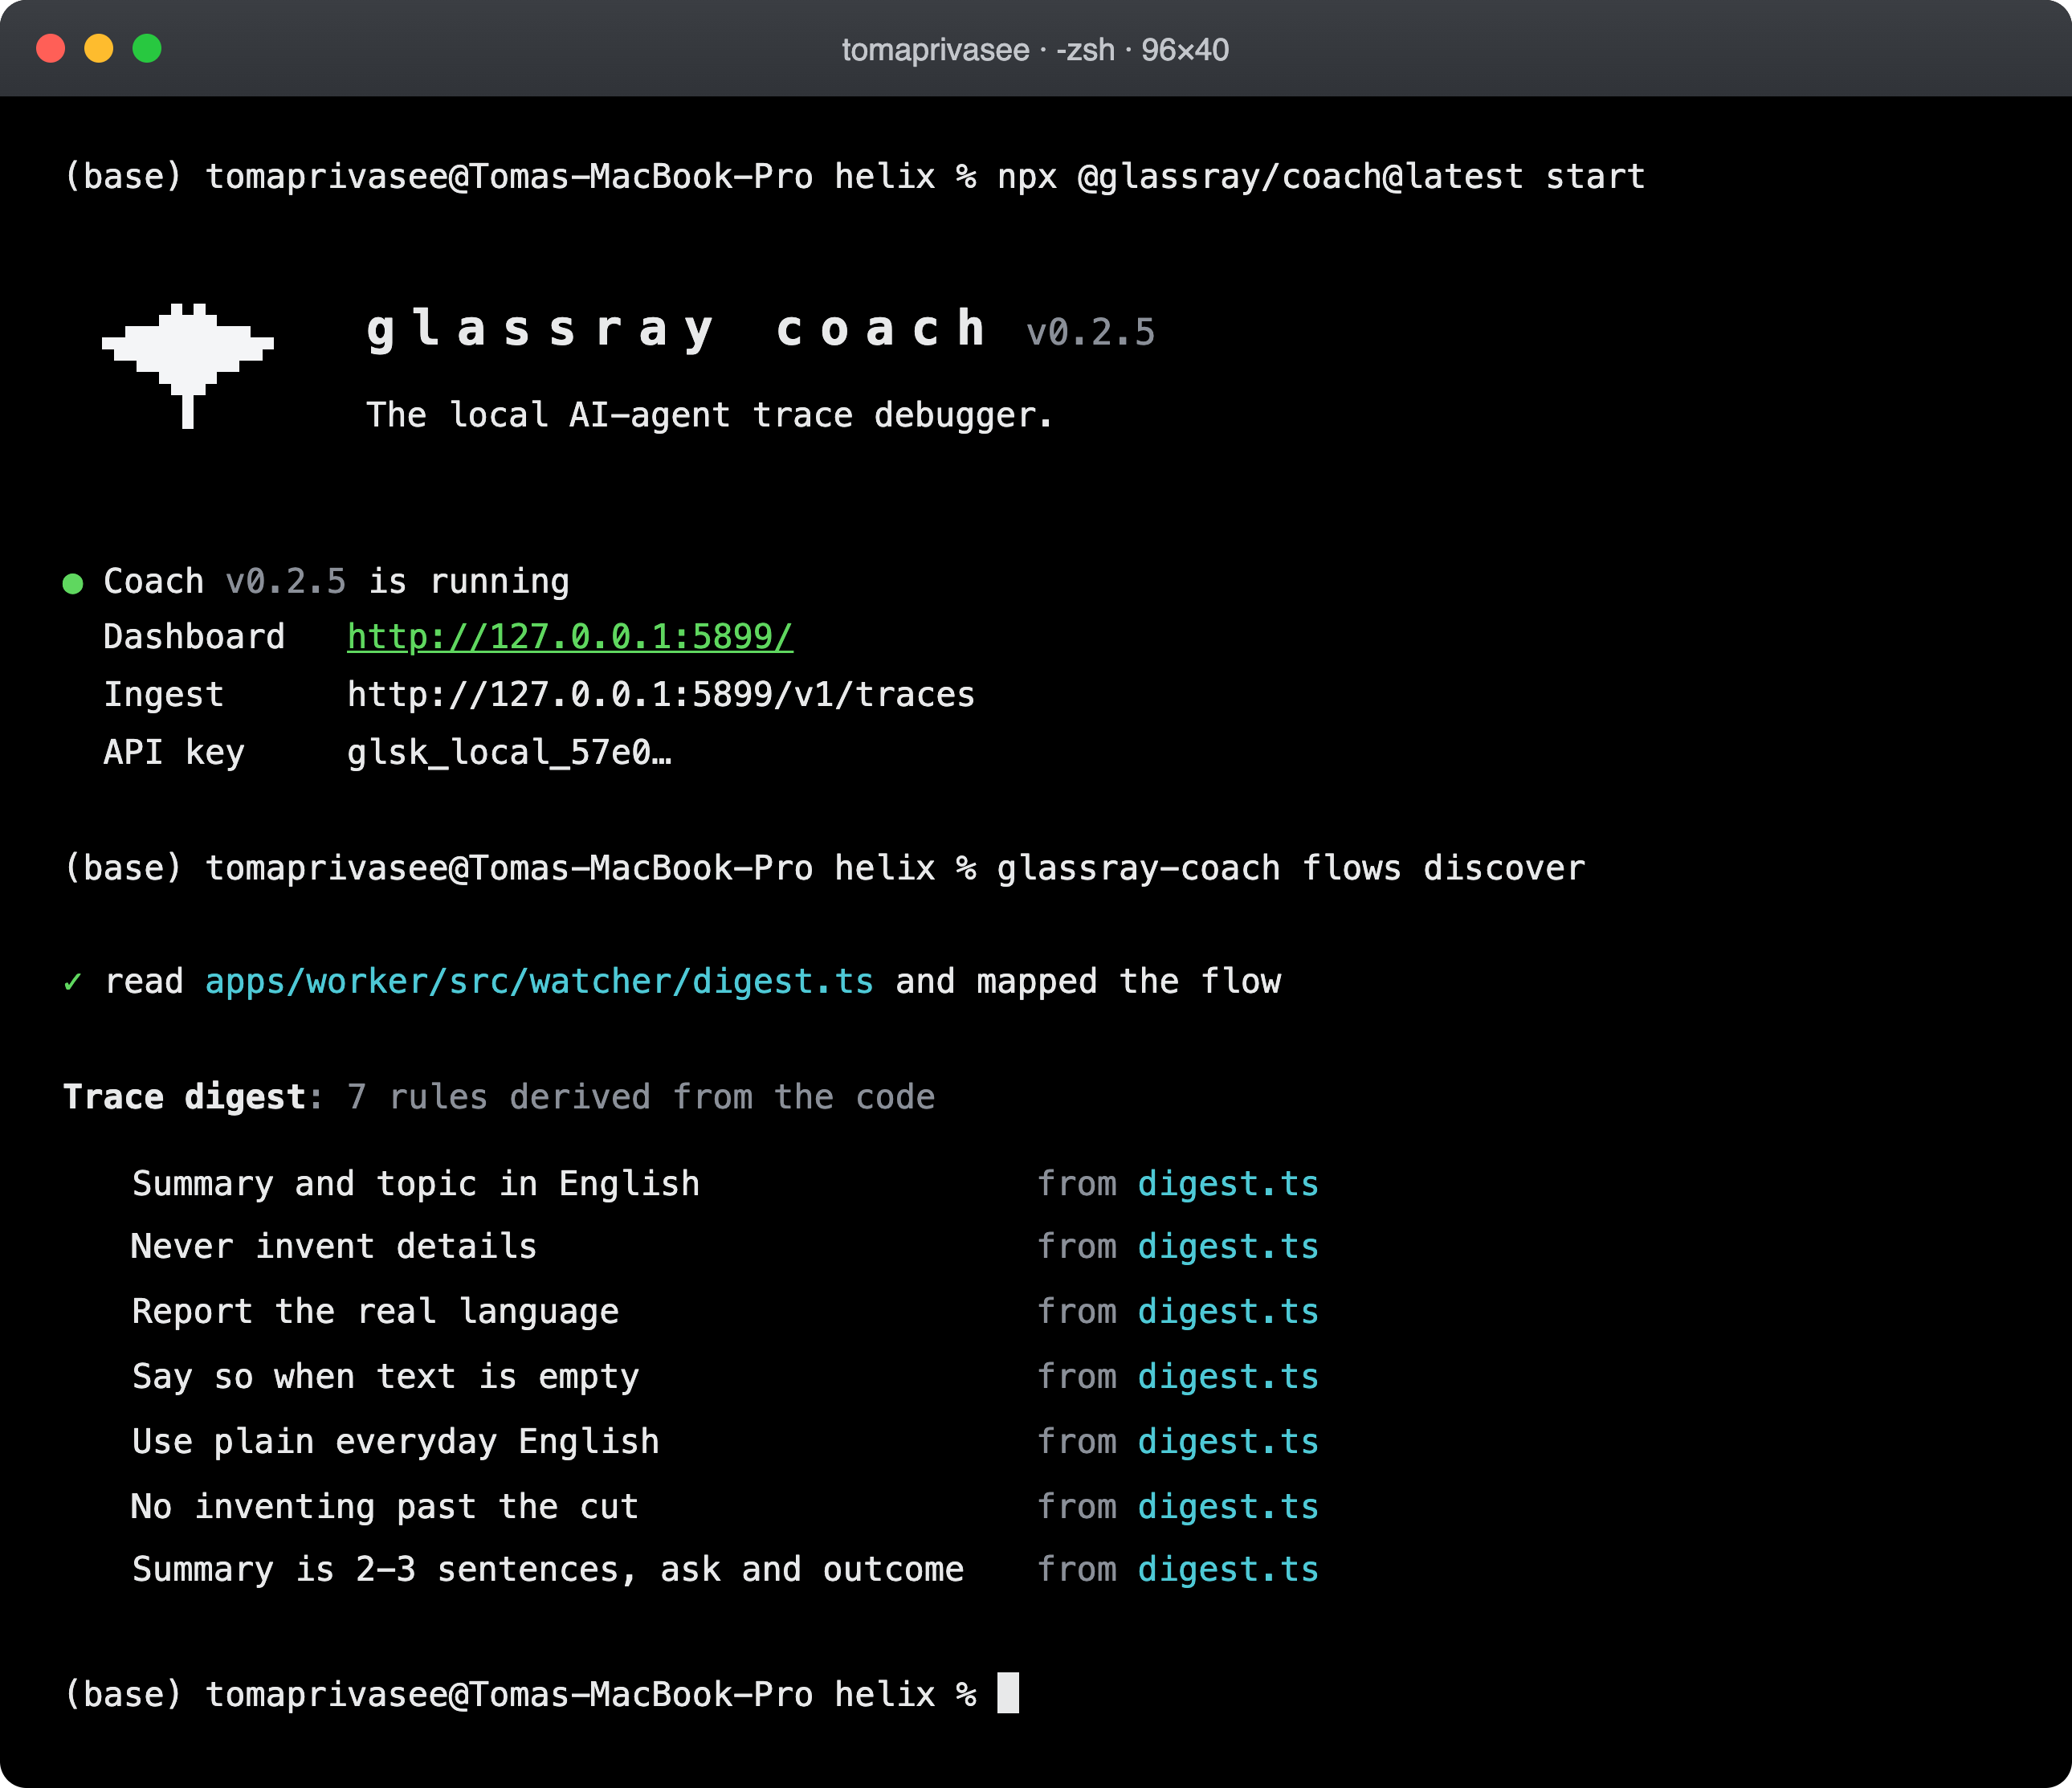Click the yellow minimize window button
This screenshot has height=1788, width=2072.
tap(99, 48)
